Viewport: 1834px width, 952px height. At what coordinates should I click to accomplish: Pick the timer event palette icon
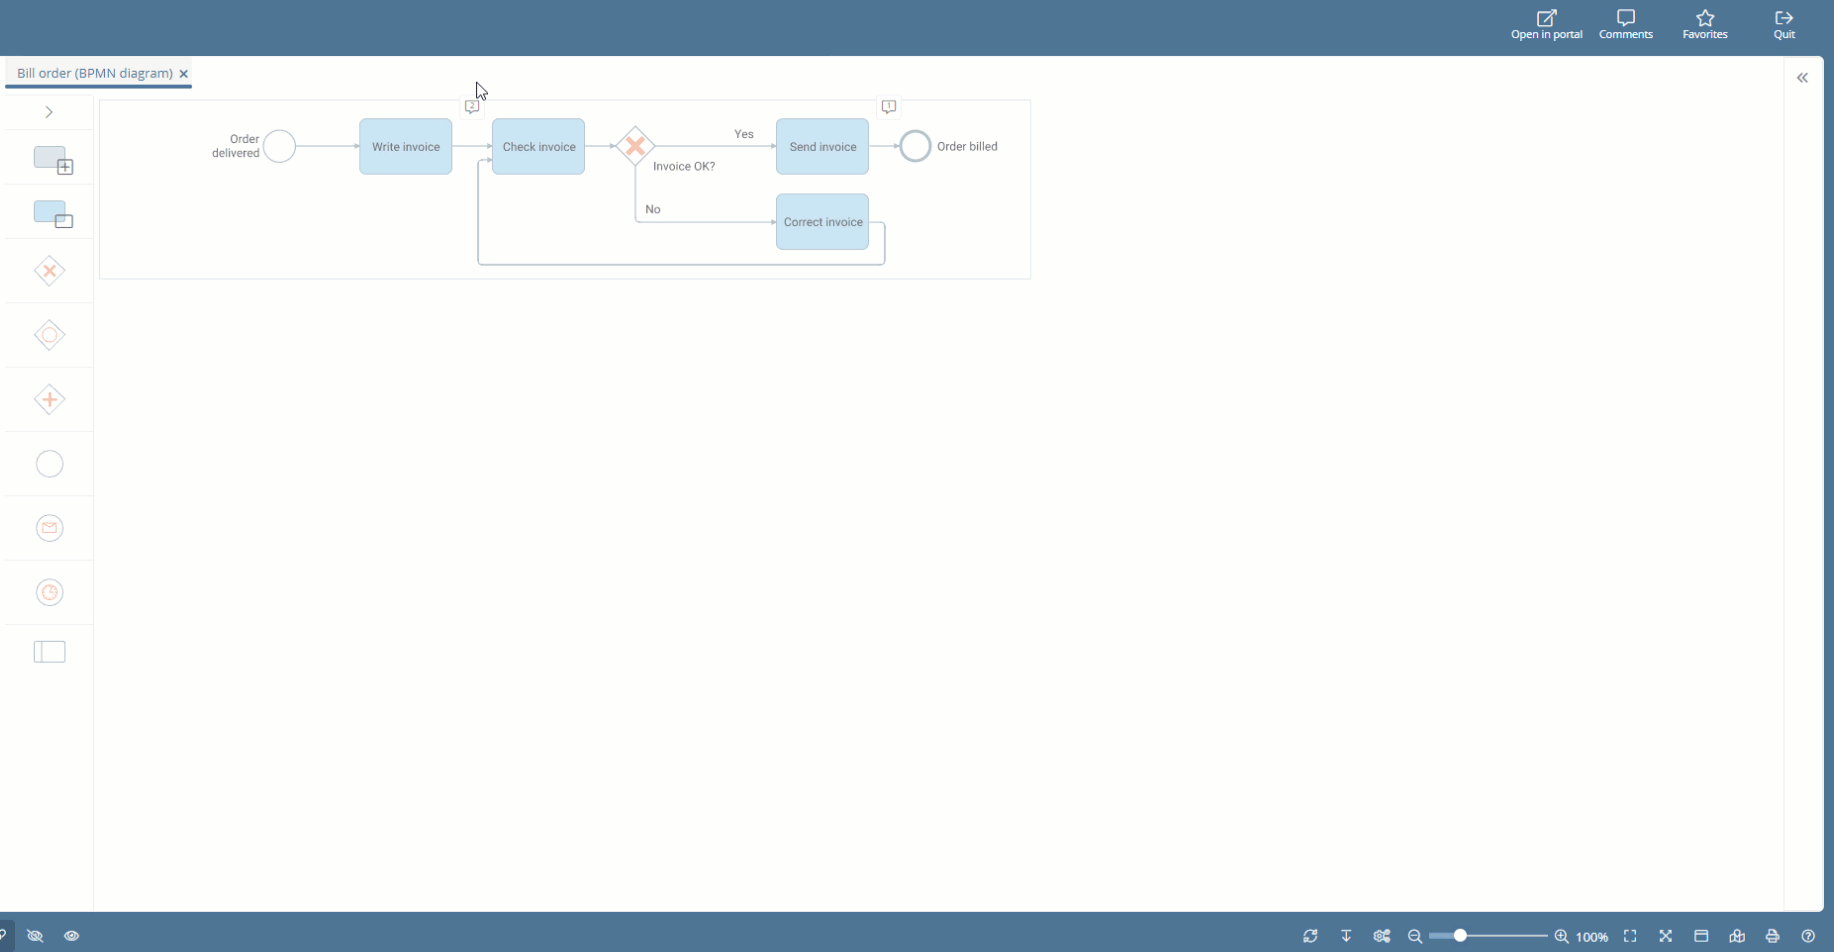pos(49,593)
